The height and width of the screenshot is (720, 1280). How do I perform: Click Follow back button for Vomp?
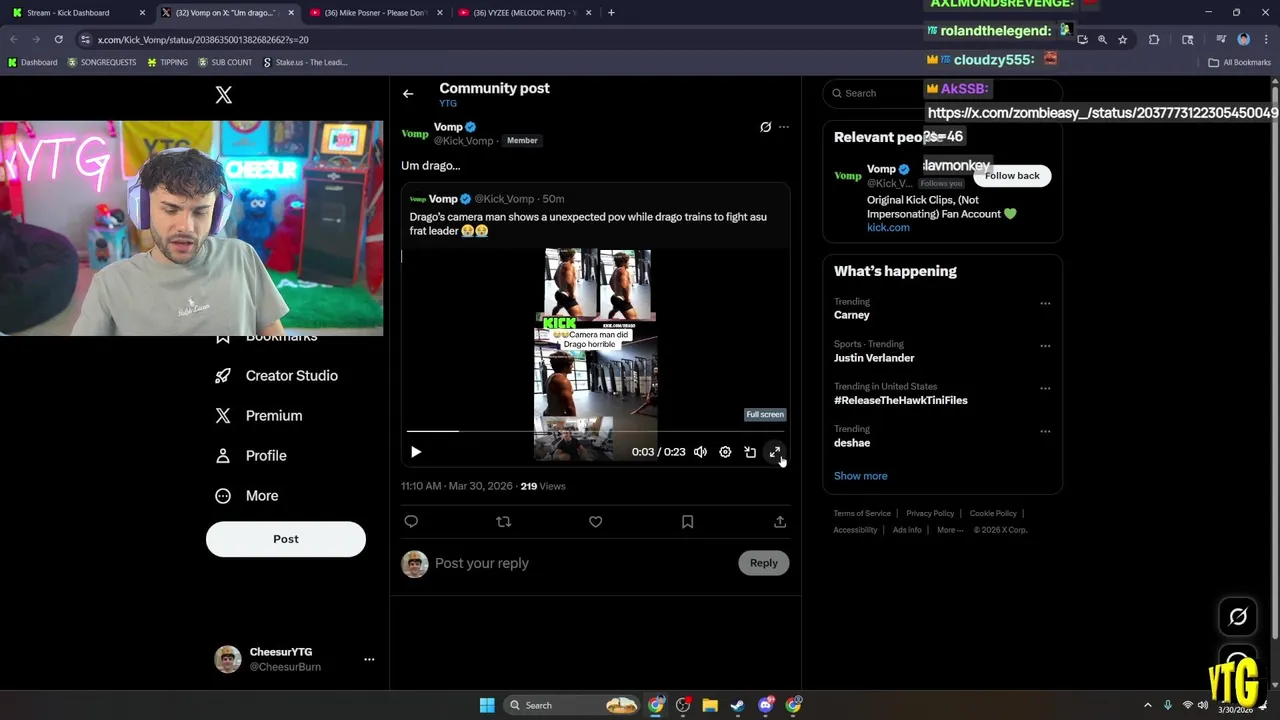(1012, 176)
